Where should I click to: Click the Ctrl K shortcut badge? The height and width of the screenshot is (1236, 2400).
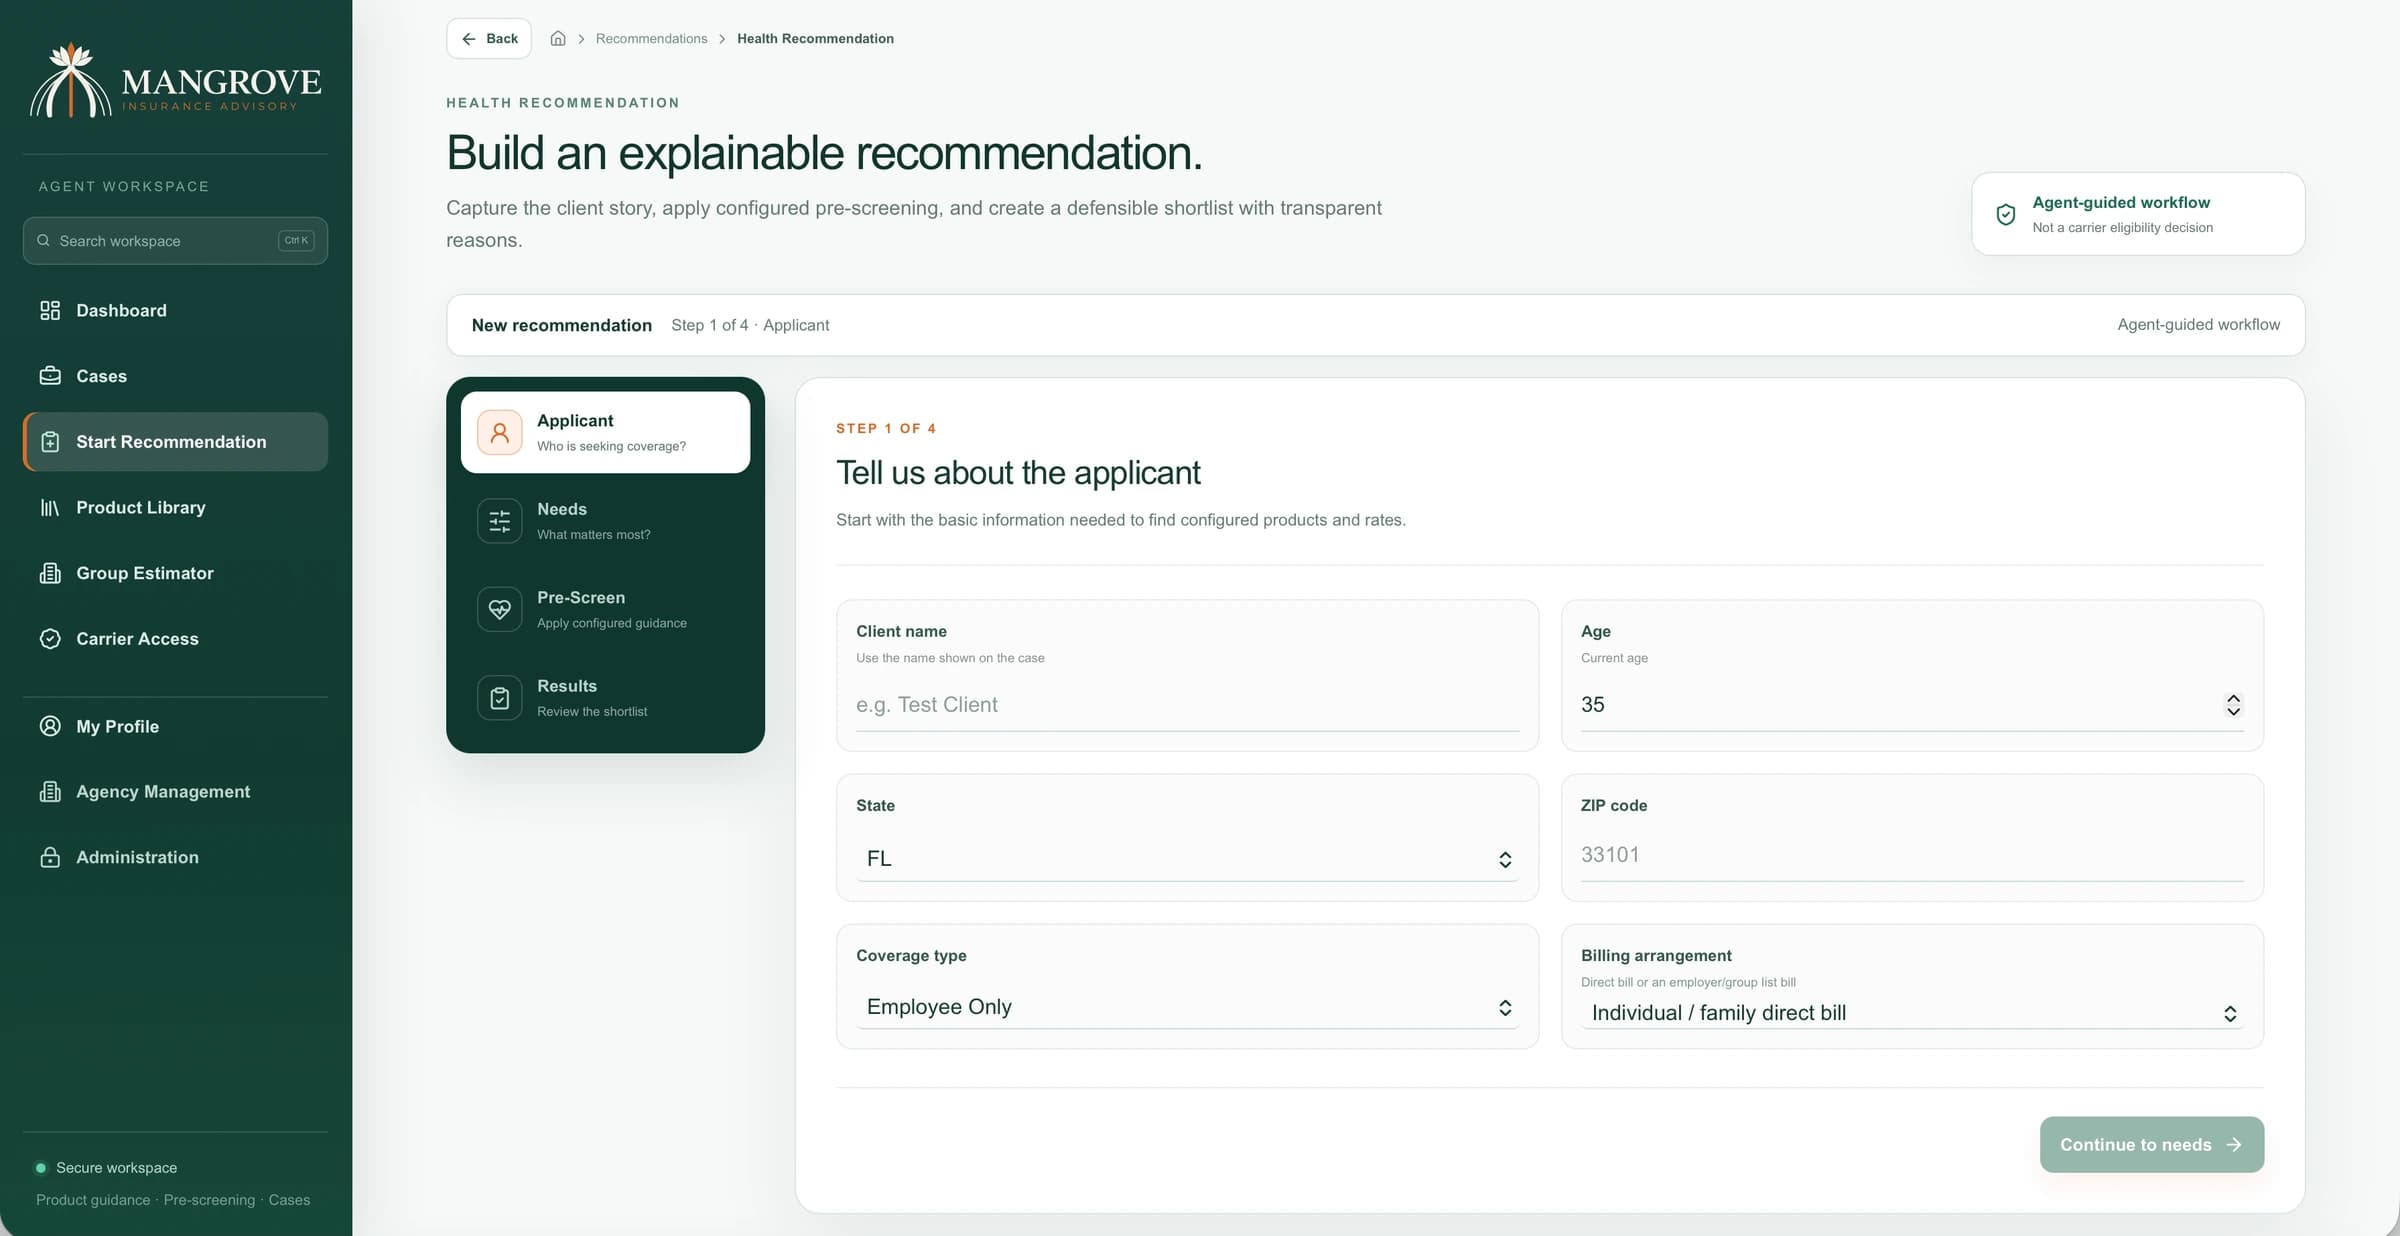point(296,240)
